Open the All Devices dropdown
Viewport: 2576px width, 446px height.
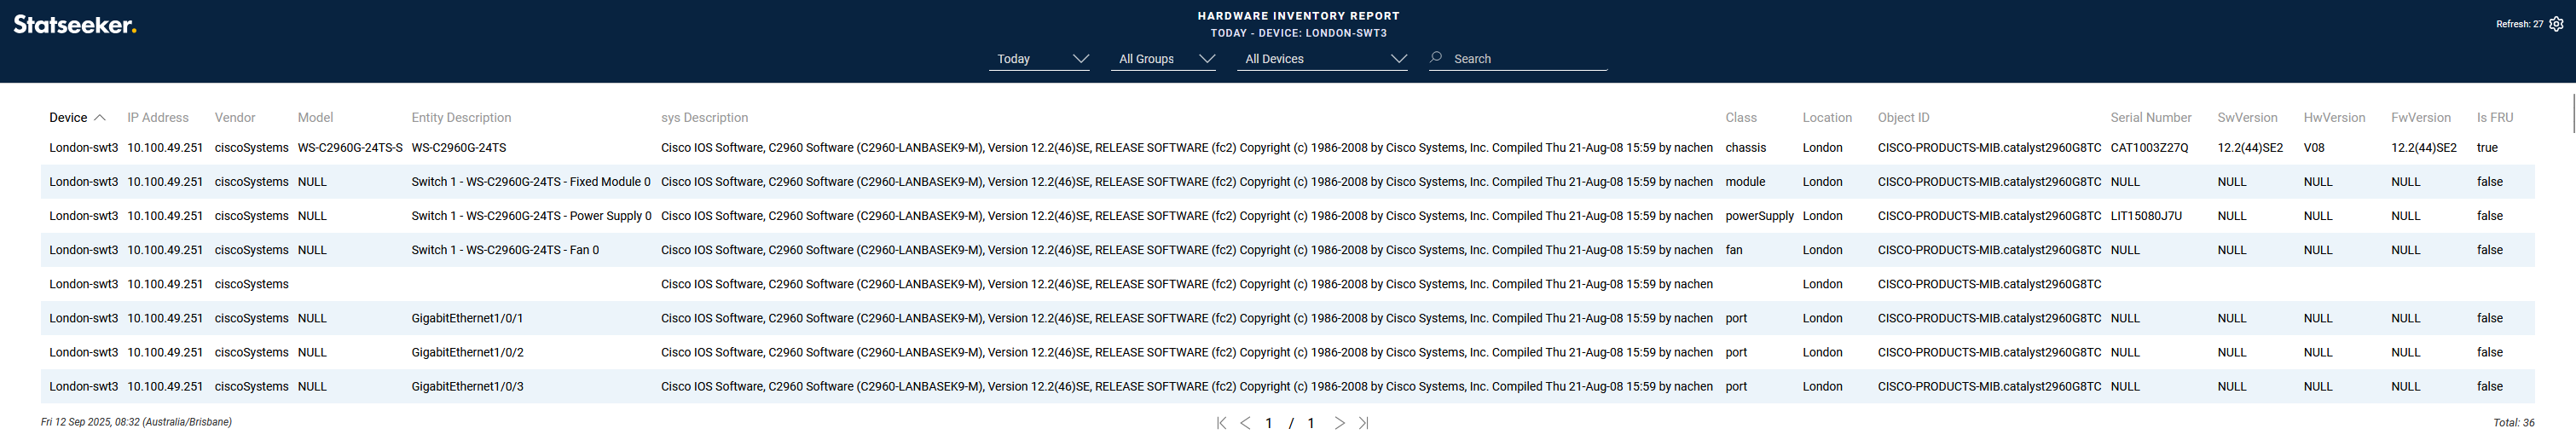point(1324,59)
